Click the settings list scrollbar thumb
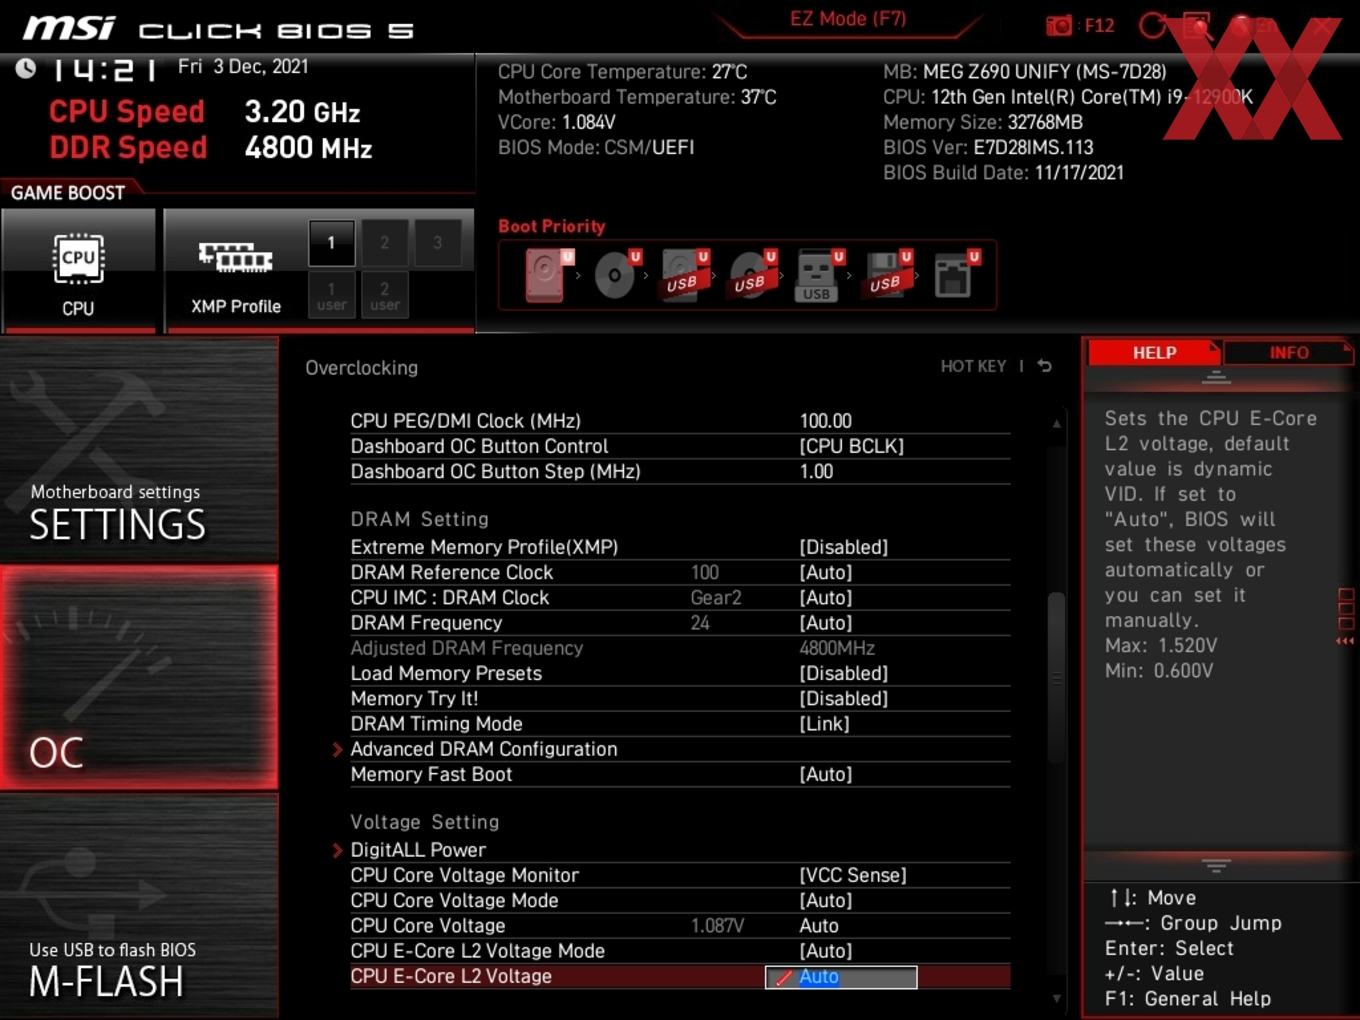This screenshot has width=1360, height=1020. tap(1056, 677)
